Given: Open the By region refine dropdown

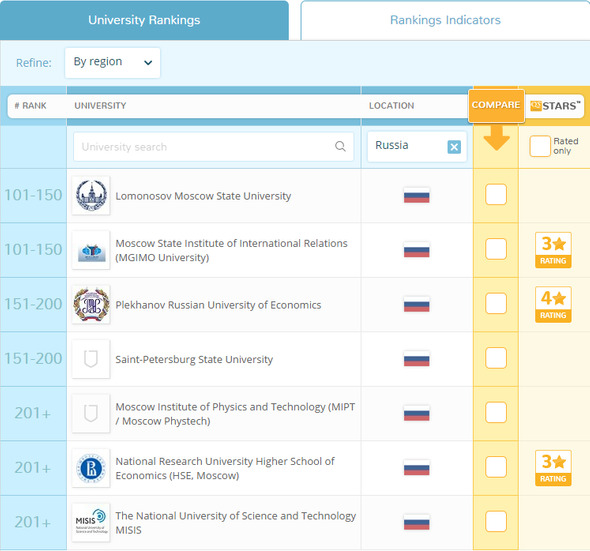Looking at the screenshot, I should pos(113,62).
